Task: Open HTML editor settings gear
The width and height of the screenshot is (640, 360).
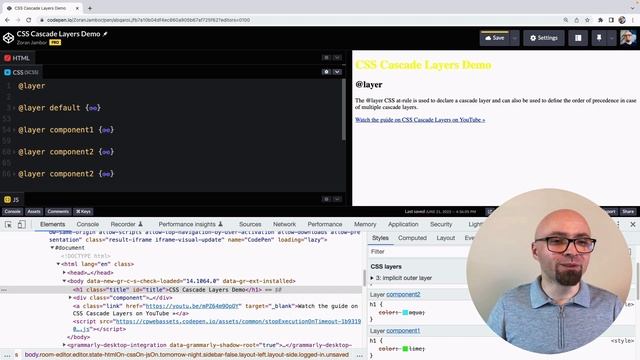Action: pyautogui.click(x=326, y=58)
